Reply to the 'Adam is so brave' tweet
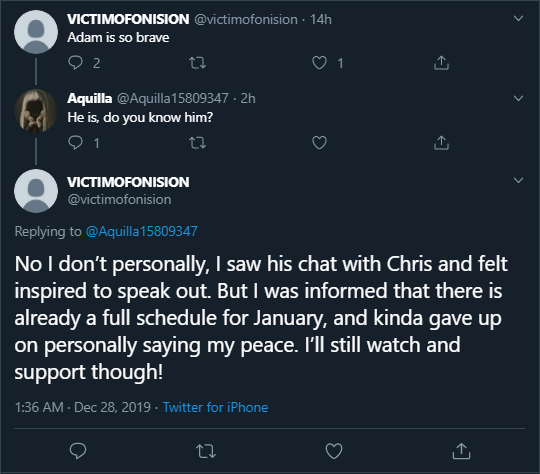Image resolution: width=540 pixels, height=474 pixels. [x=75, y=63]
